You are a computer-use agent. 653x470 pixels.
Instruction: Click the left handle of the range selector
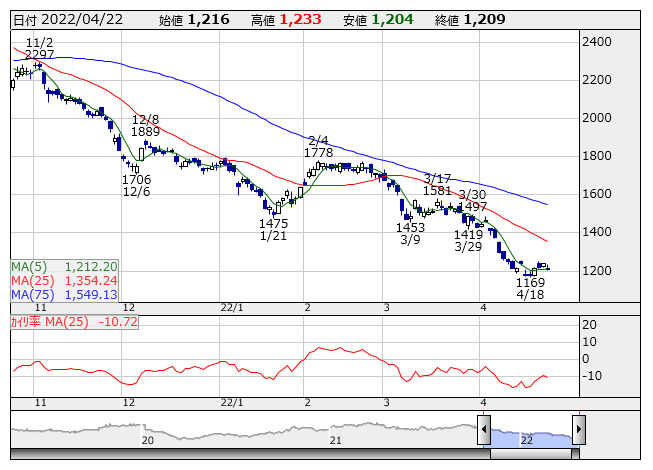pos(484,432)
